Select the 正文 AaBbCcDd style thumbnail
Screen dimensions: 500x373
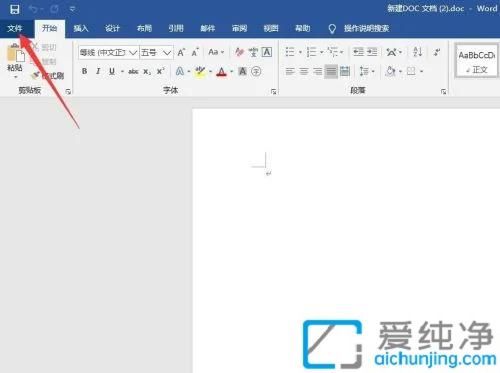tap(477, 61)
